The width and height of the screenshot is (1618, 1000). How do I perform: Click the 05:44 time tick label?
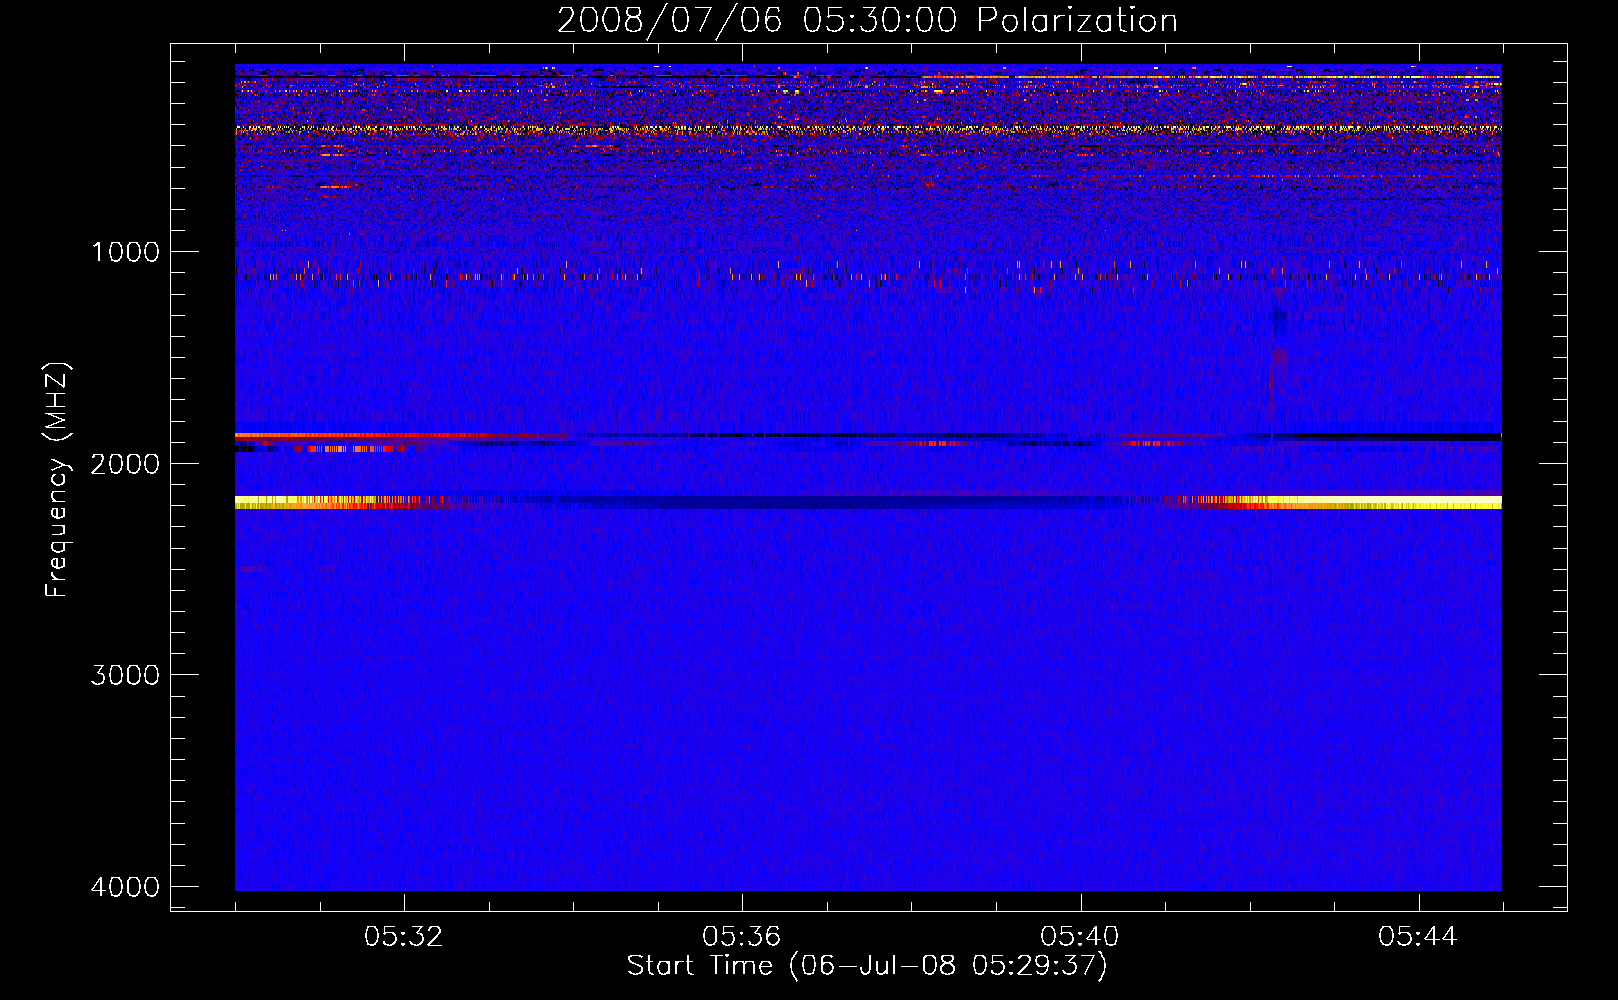coord(1418,937)
